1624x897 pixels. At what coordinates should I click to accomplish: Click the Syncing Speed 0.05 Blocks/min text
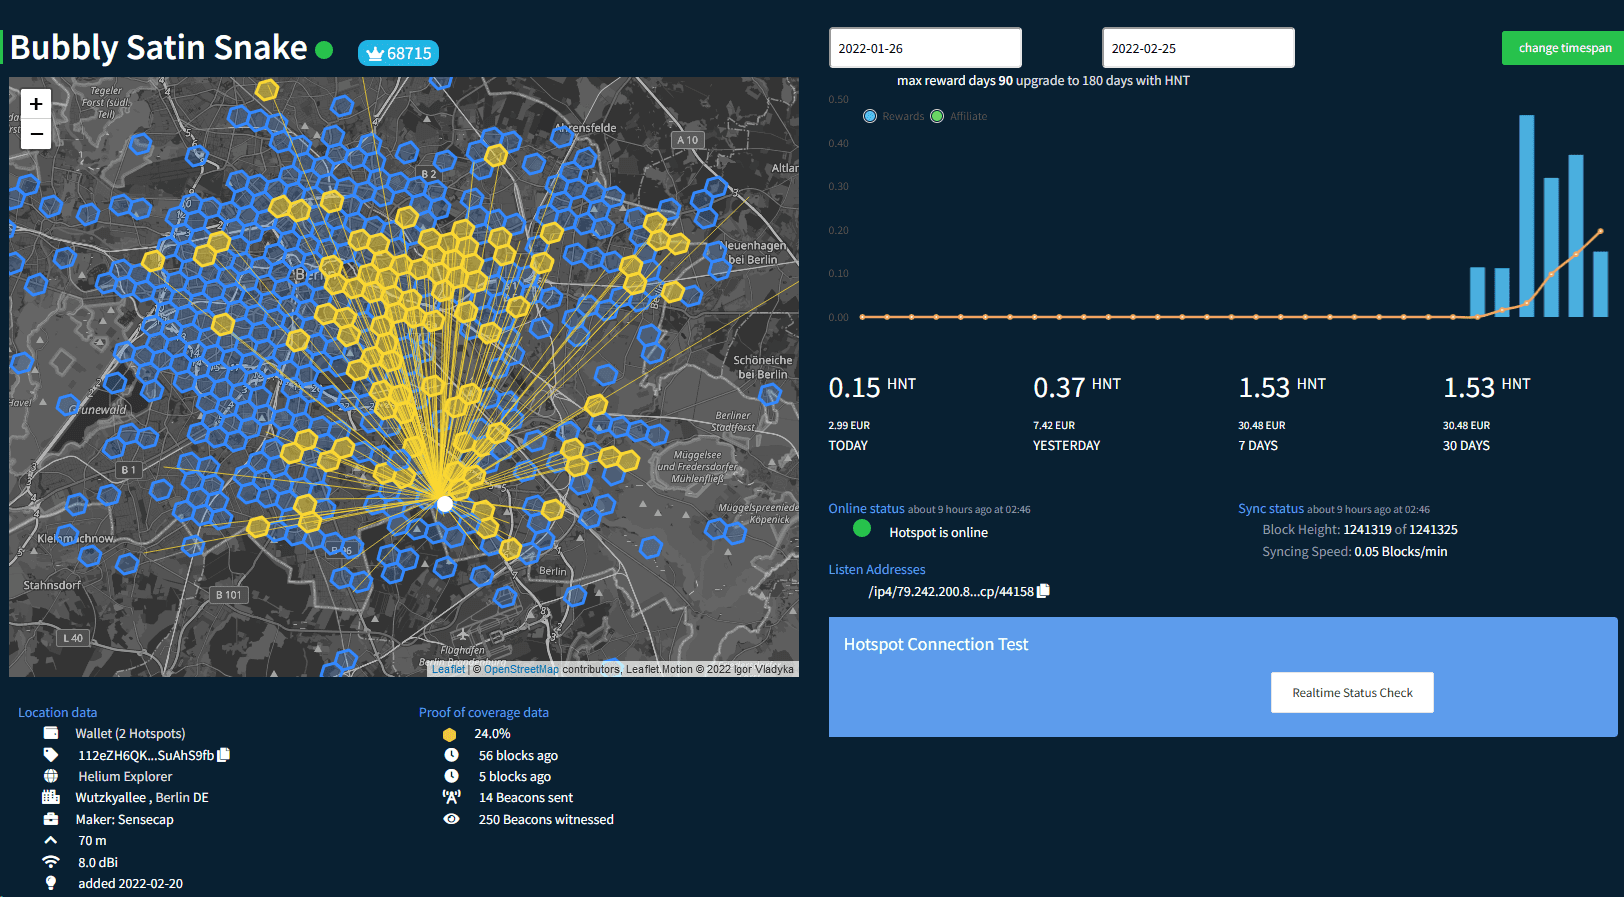tap(1355, 551)
